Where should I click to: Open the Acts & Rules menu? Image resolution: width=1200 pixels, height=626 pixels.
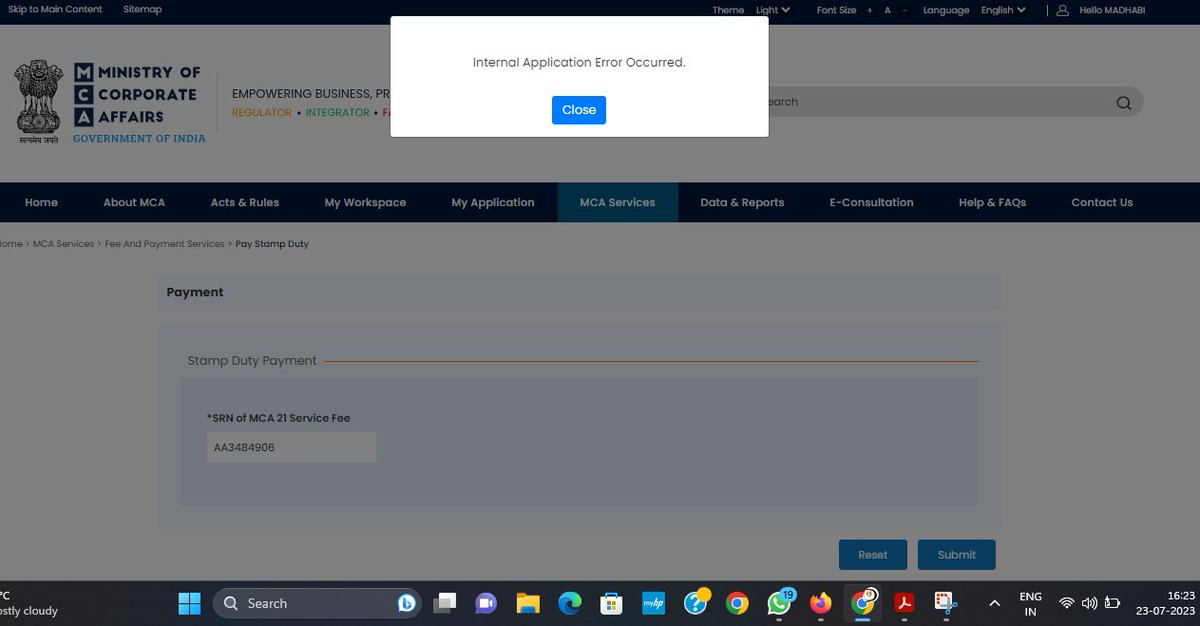[x=245, y=202]
